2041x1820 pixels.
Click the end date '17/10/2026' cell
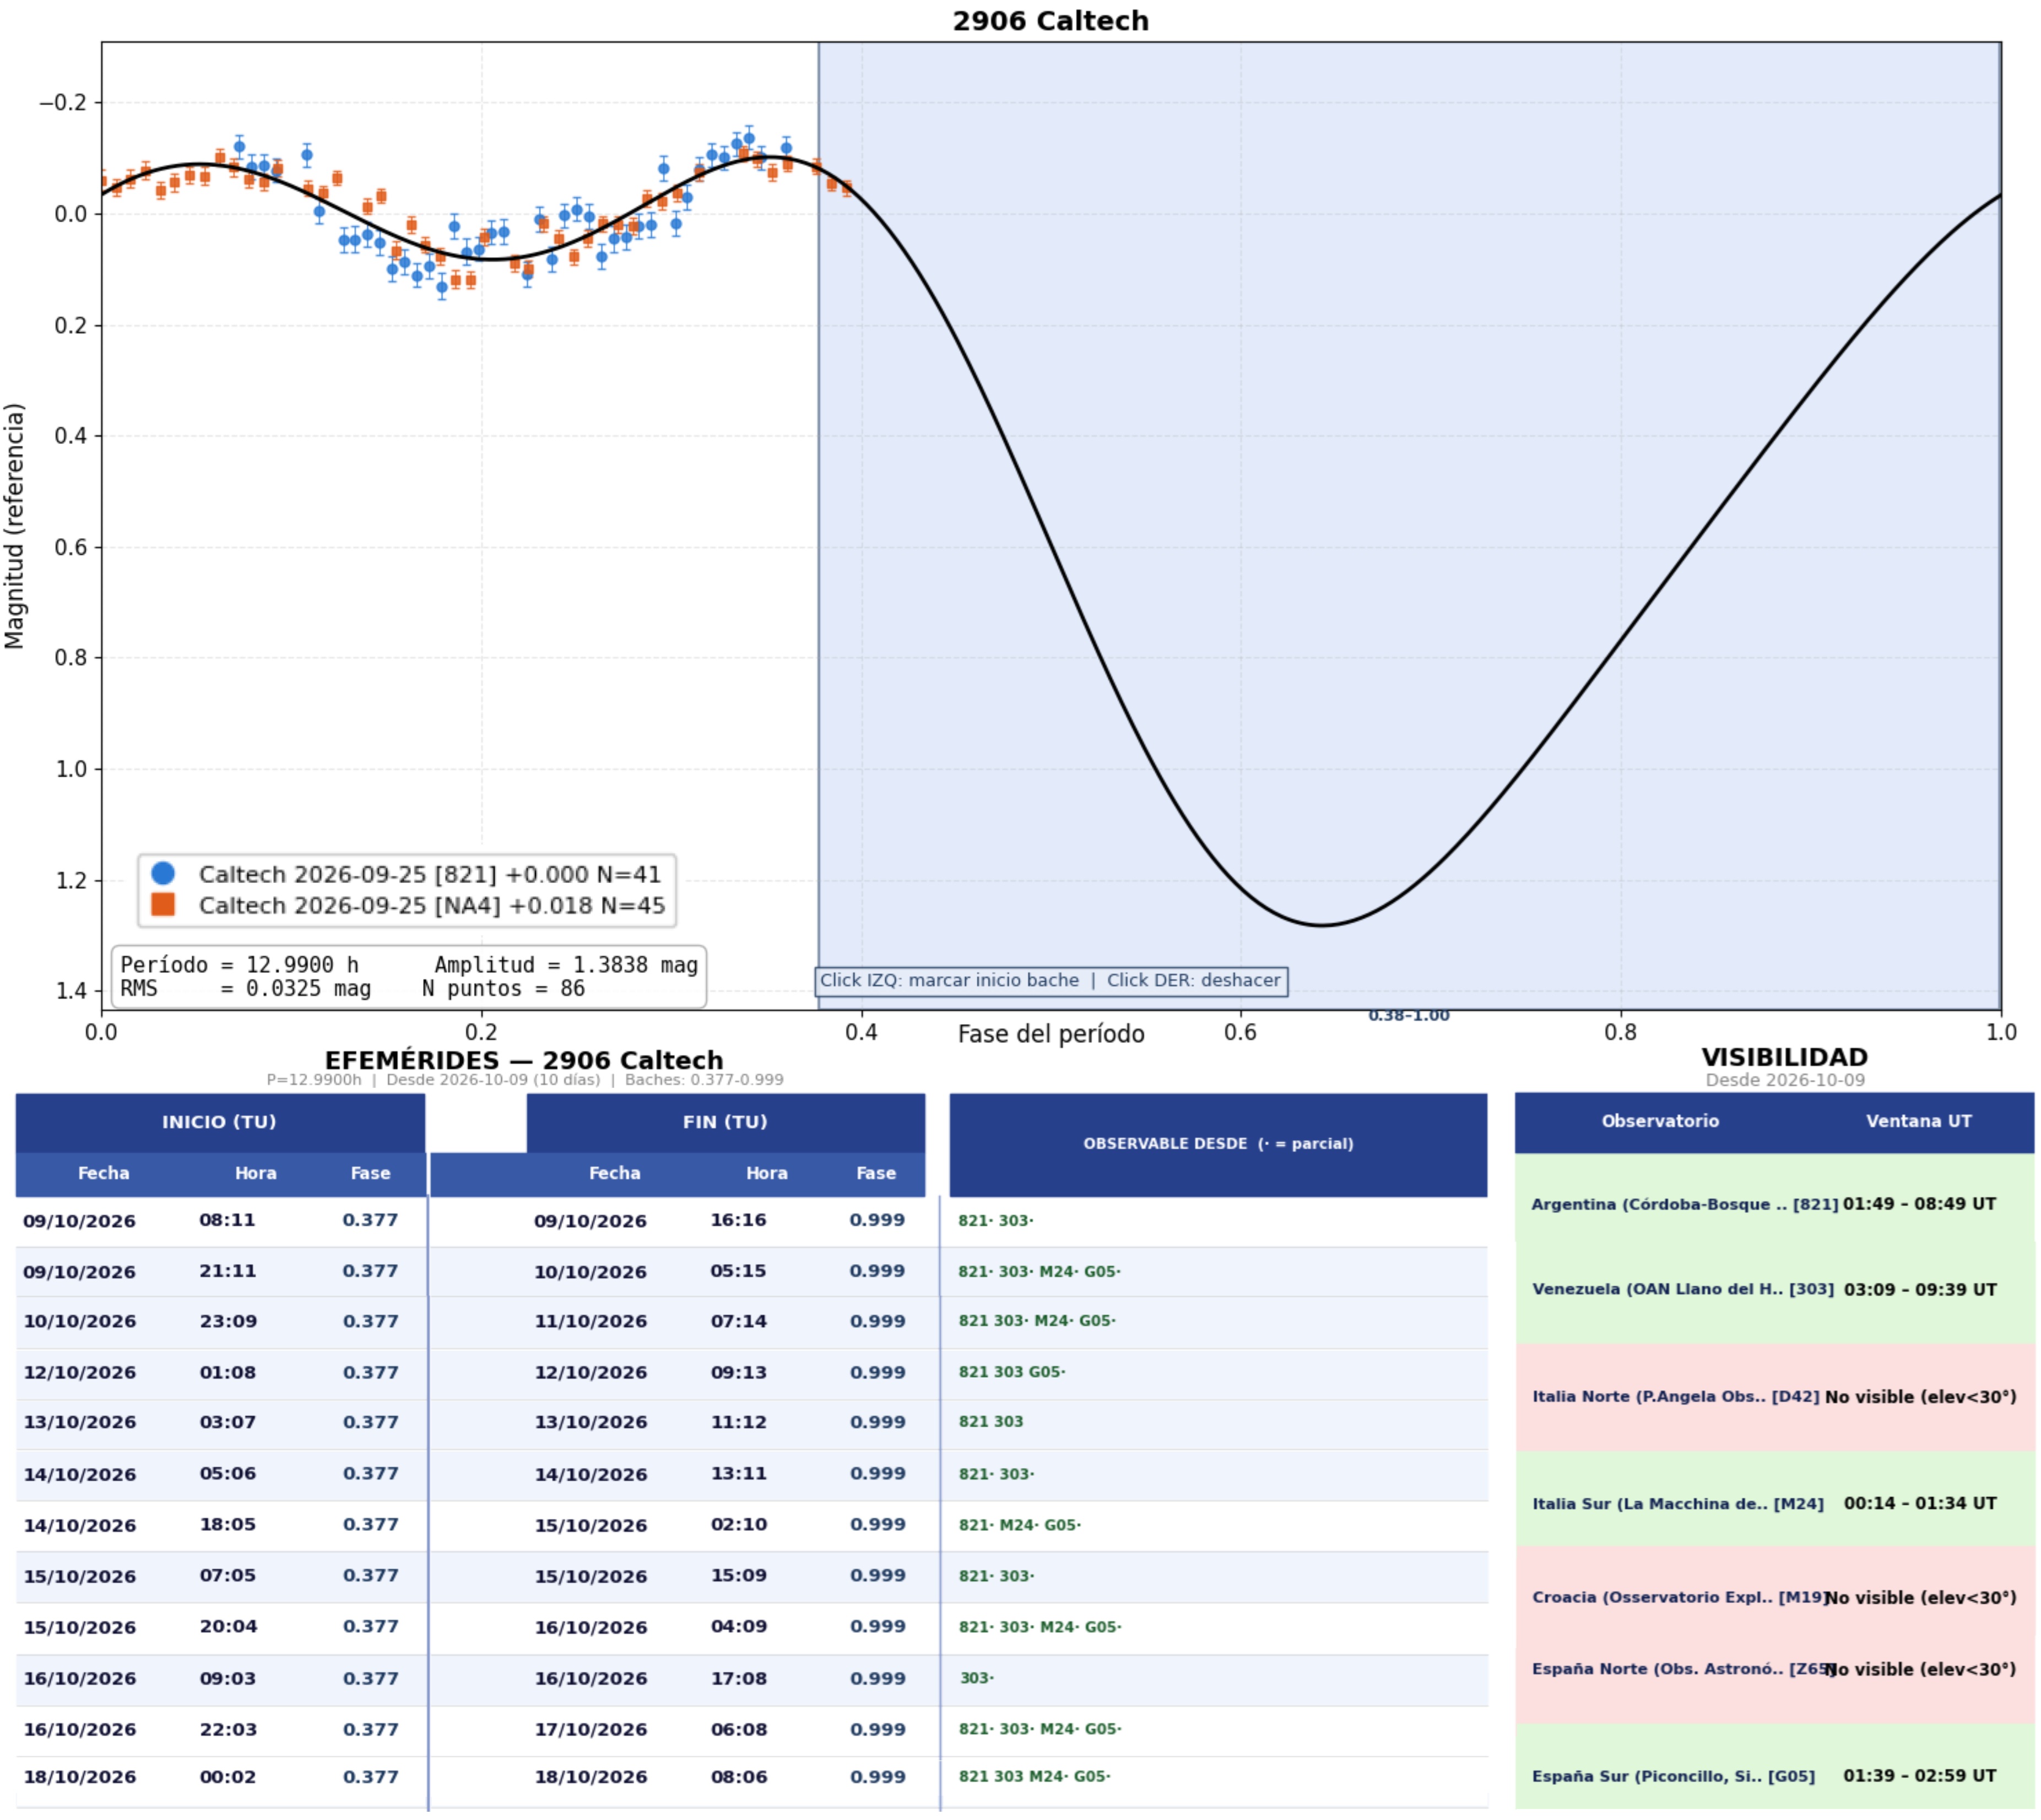point(590,1729)
